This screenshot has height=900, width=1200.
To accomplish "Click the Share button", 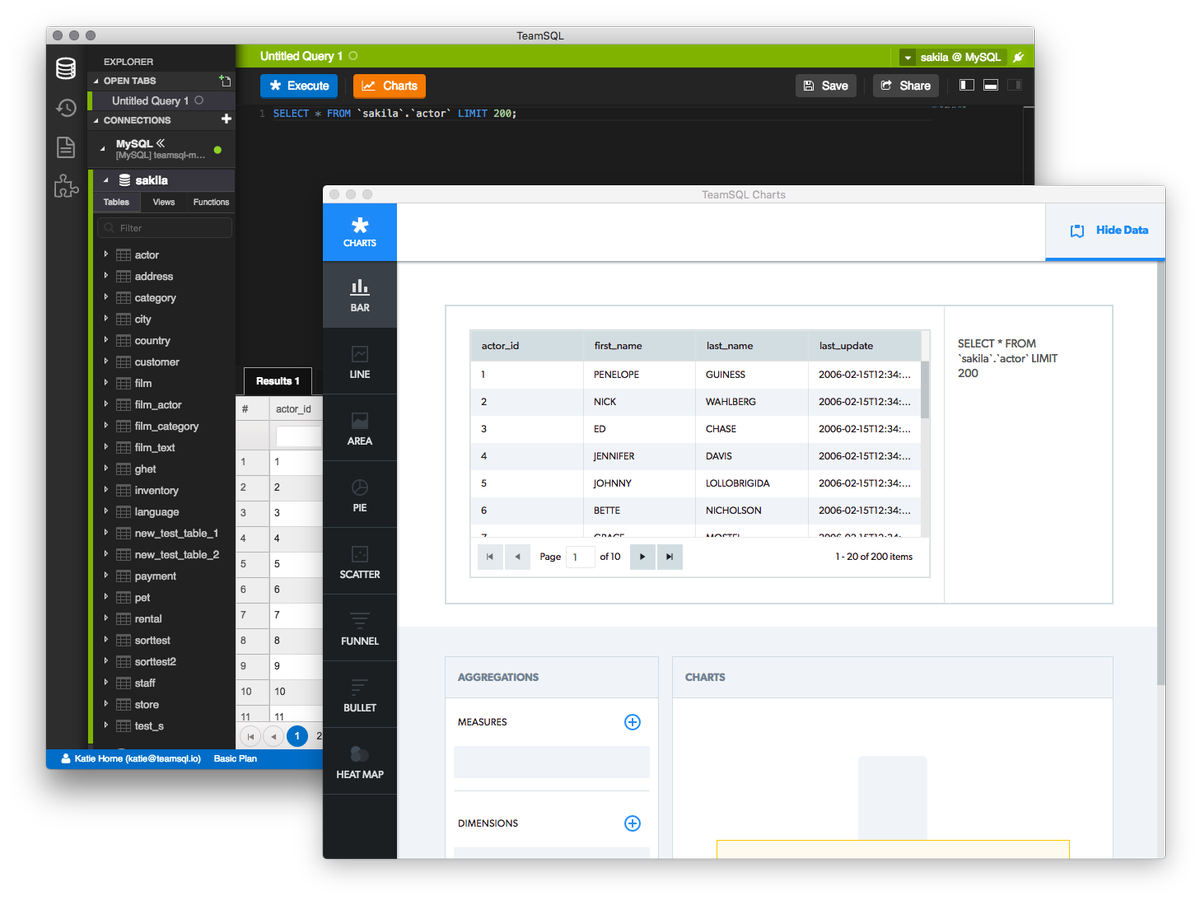I will pos(906,86).
